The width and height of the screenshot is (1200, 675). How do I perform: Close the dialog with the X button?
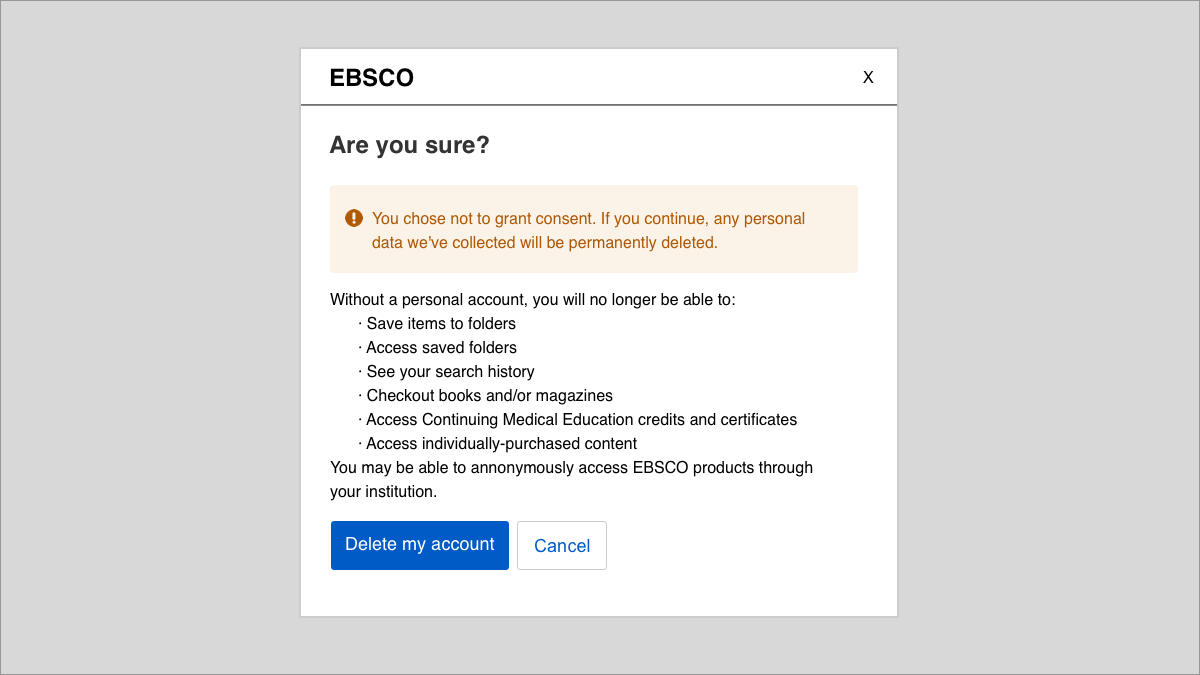[868, 77]
